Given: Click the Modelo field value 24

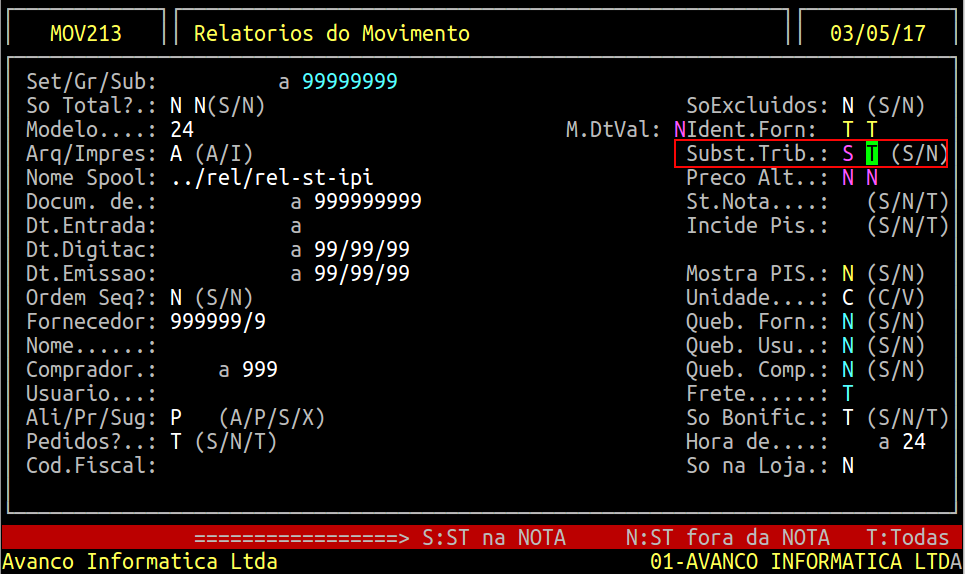Looking at the screenshot, I should point(182,130).
